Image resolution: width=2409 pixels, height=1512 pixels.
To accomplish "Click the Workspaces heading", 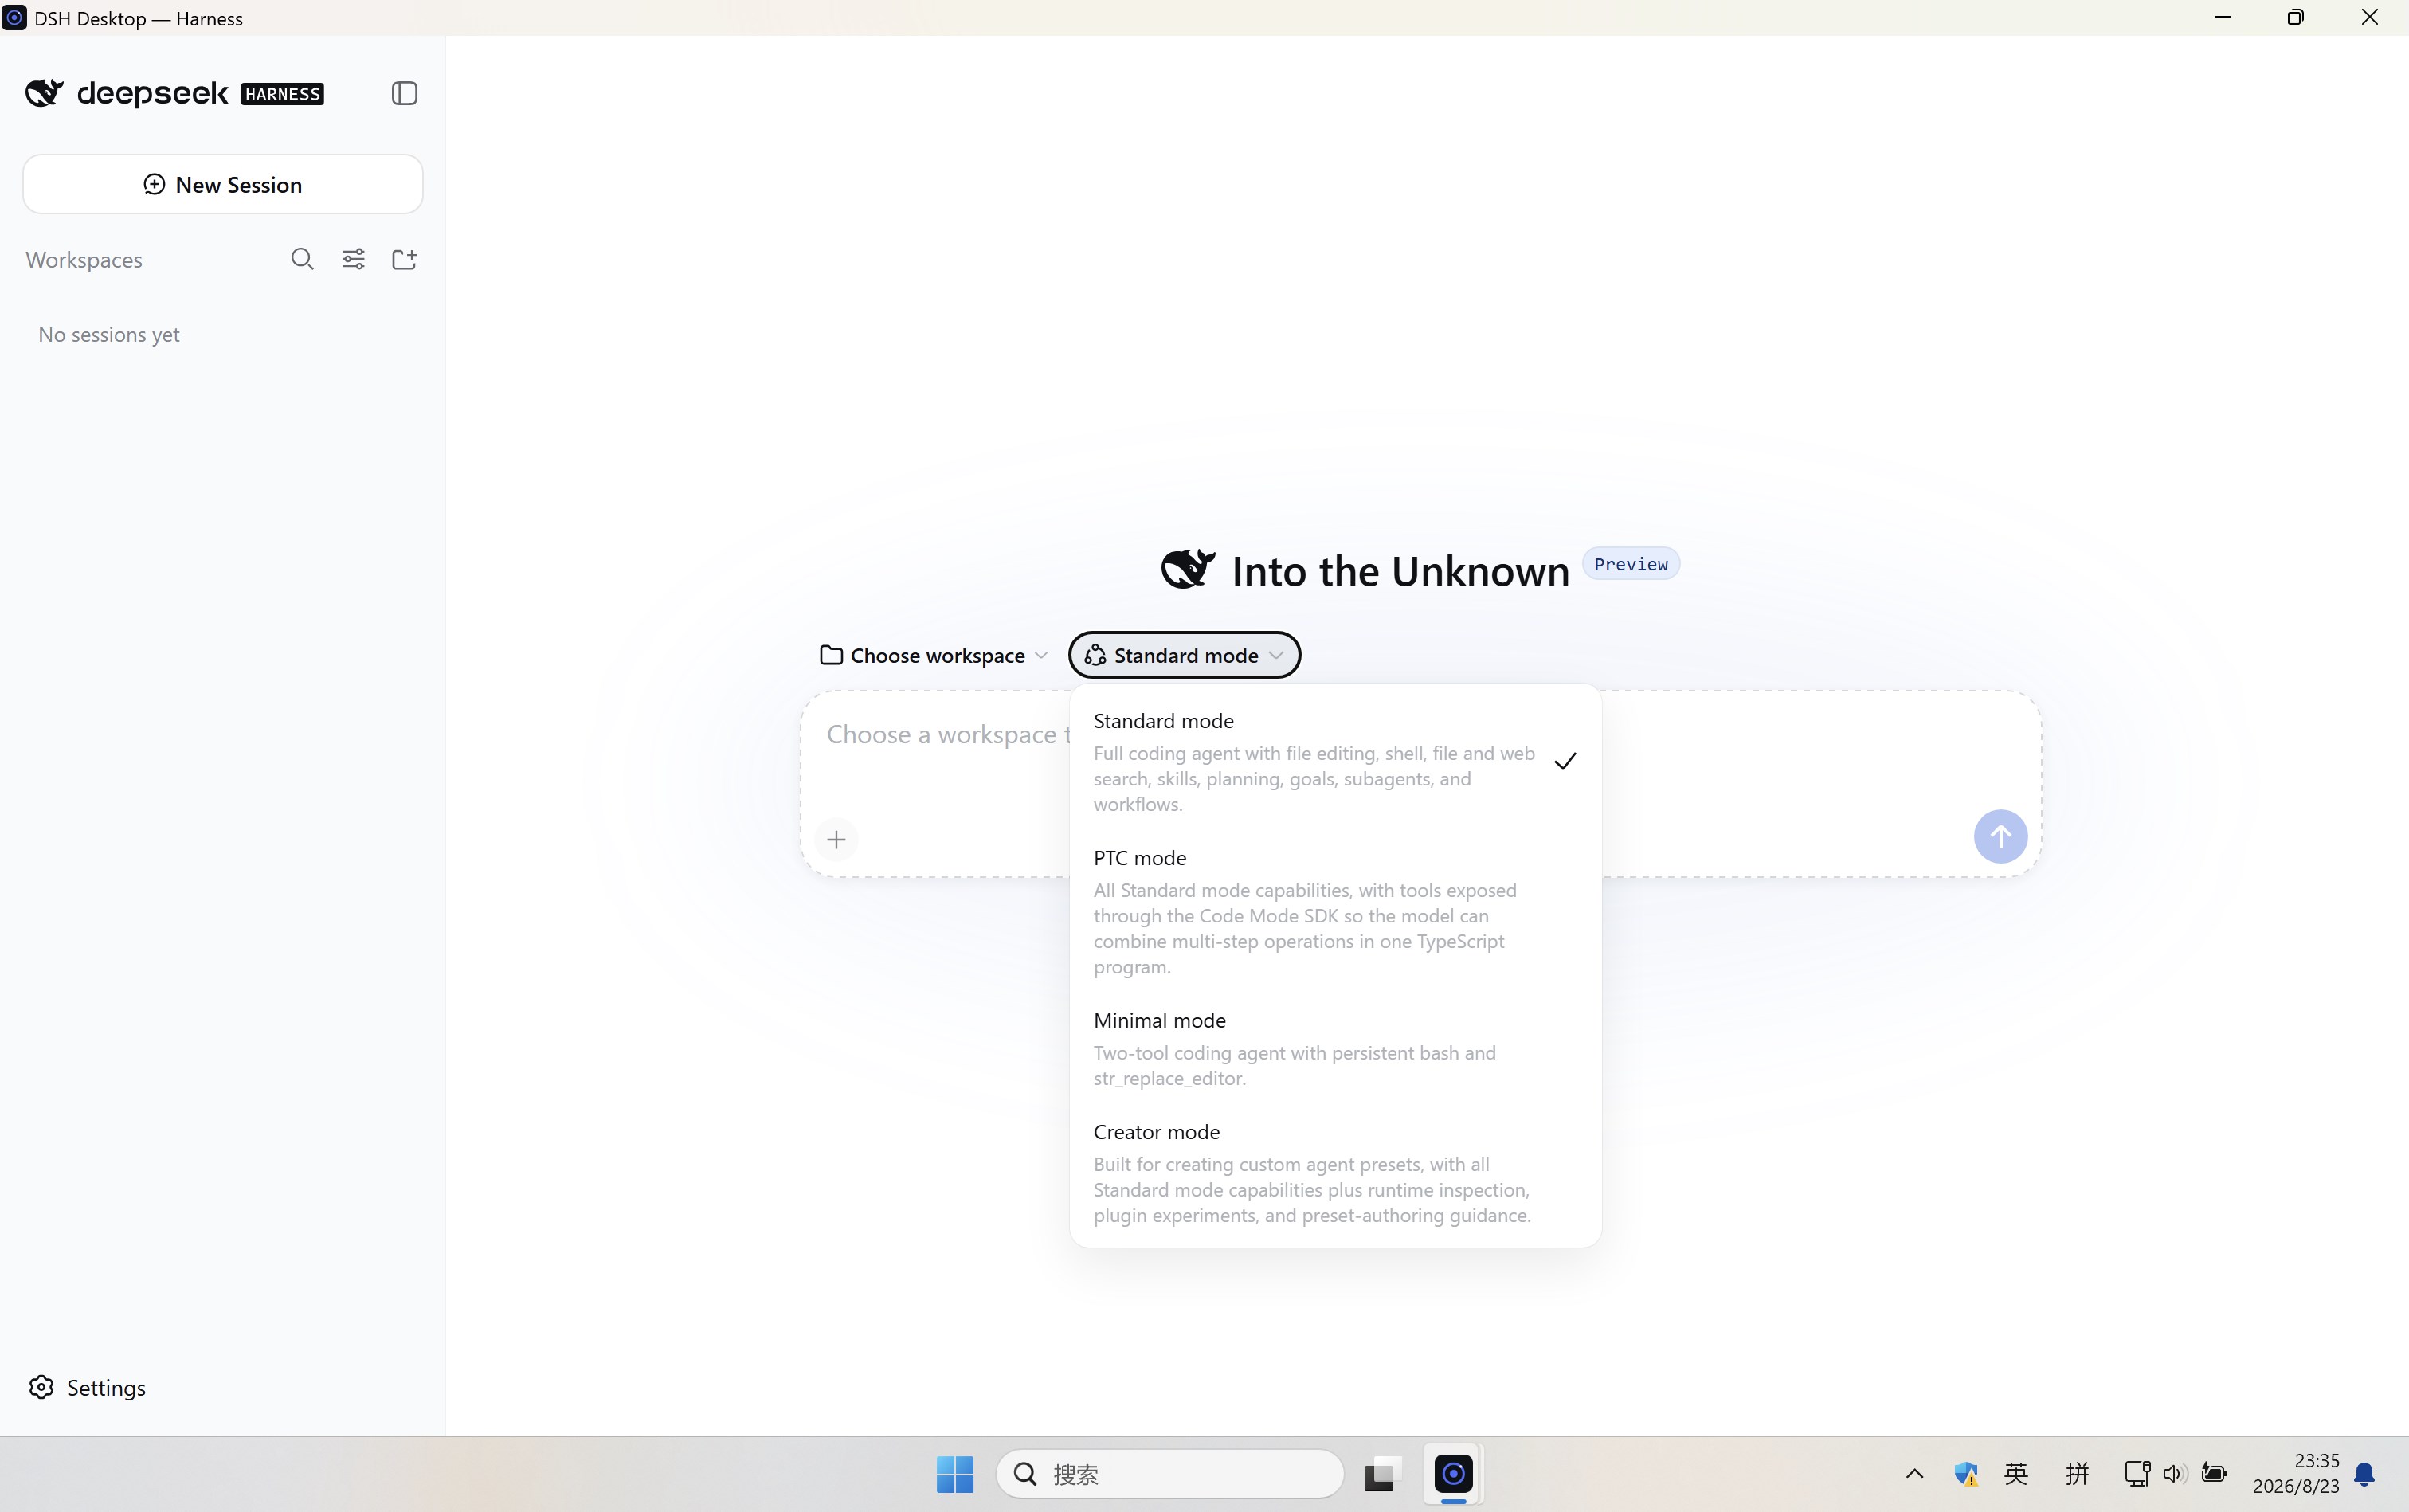I will [x=84, y=259].
